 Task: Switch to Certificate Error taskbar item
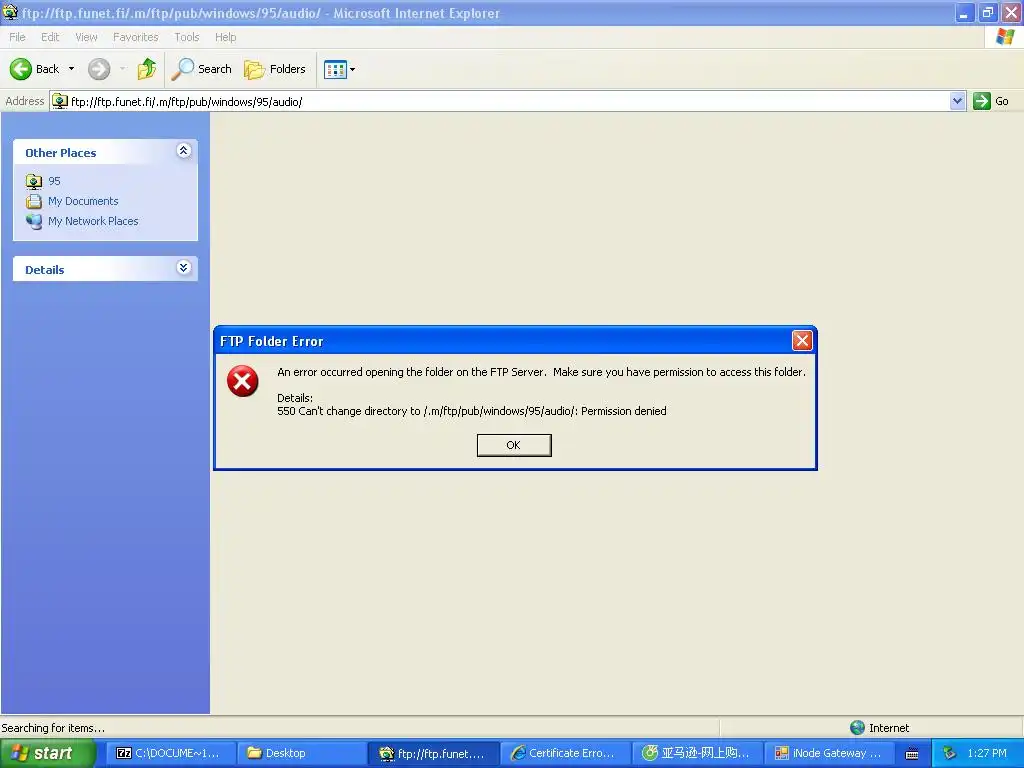pyautogui.click(x=565, y=753)
